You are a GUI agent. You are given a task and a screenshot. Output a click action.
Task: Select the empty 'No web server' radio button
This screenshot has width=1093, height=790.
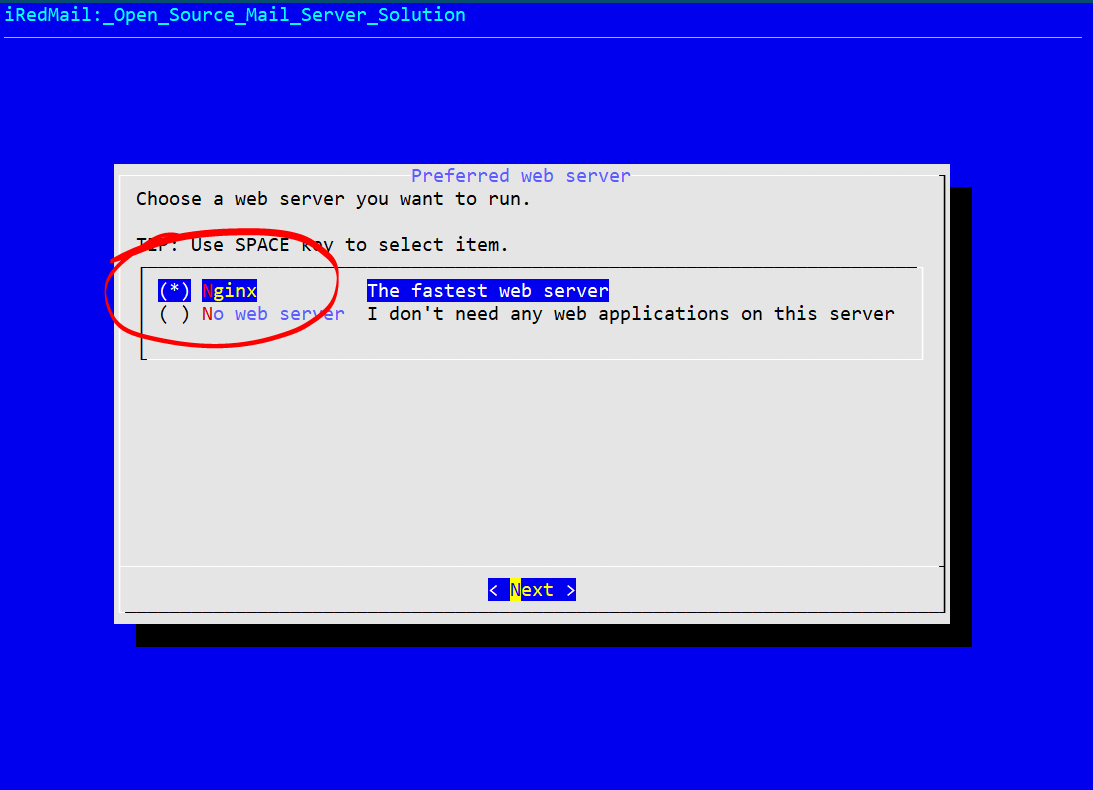tap(174, 314)
